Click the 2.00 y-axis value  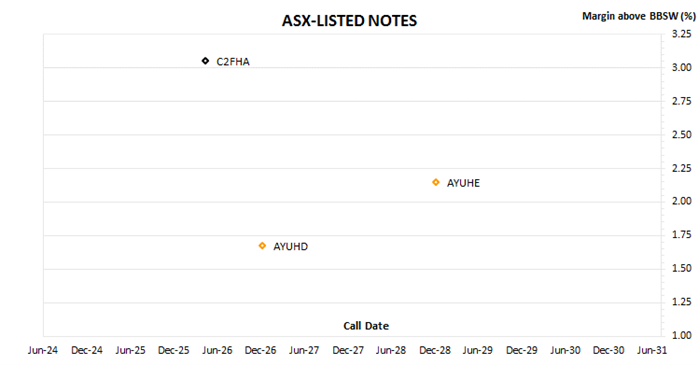682,201
